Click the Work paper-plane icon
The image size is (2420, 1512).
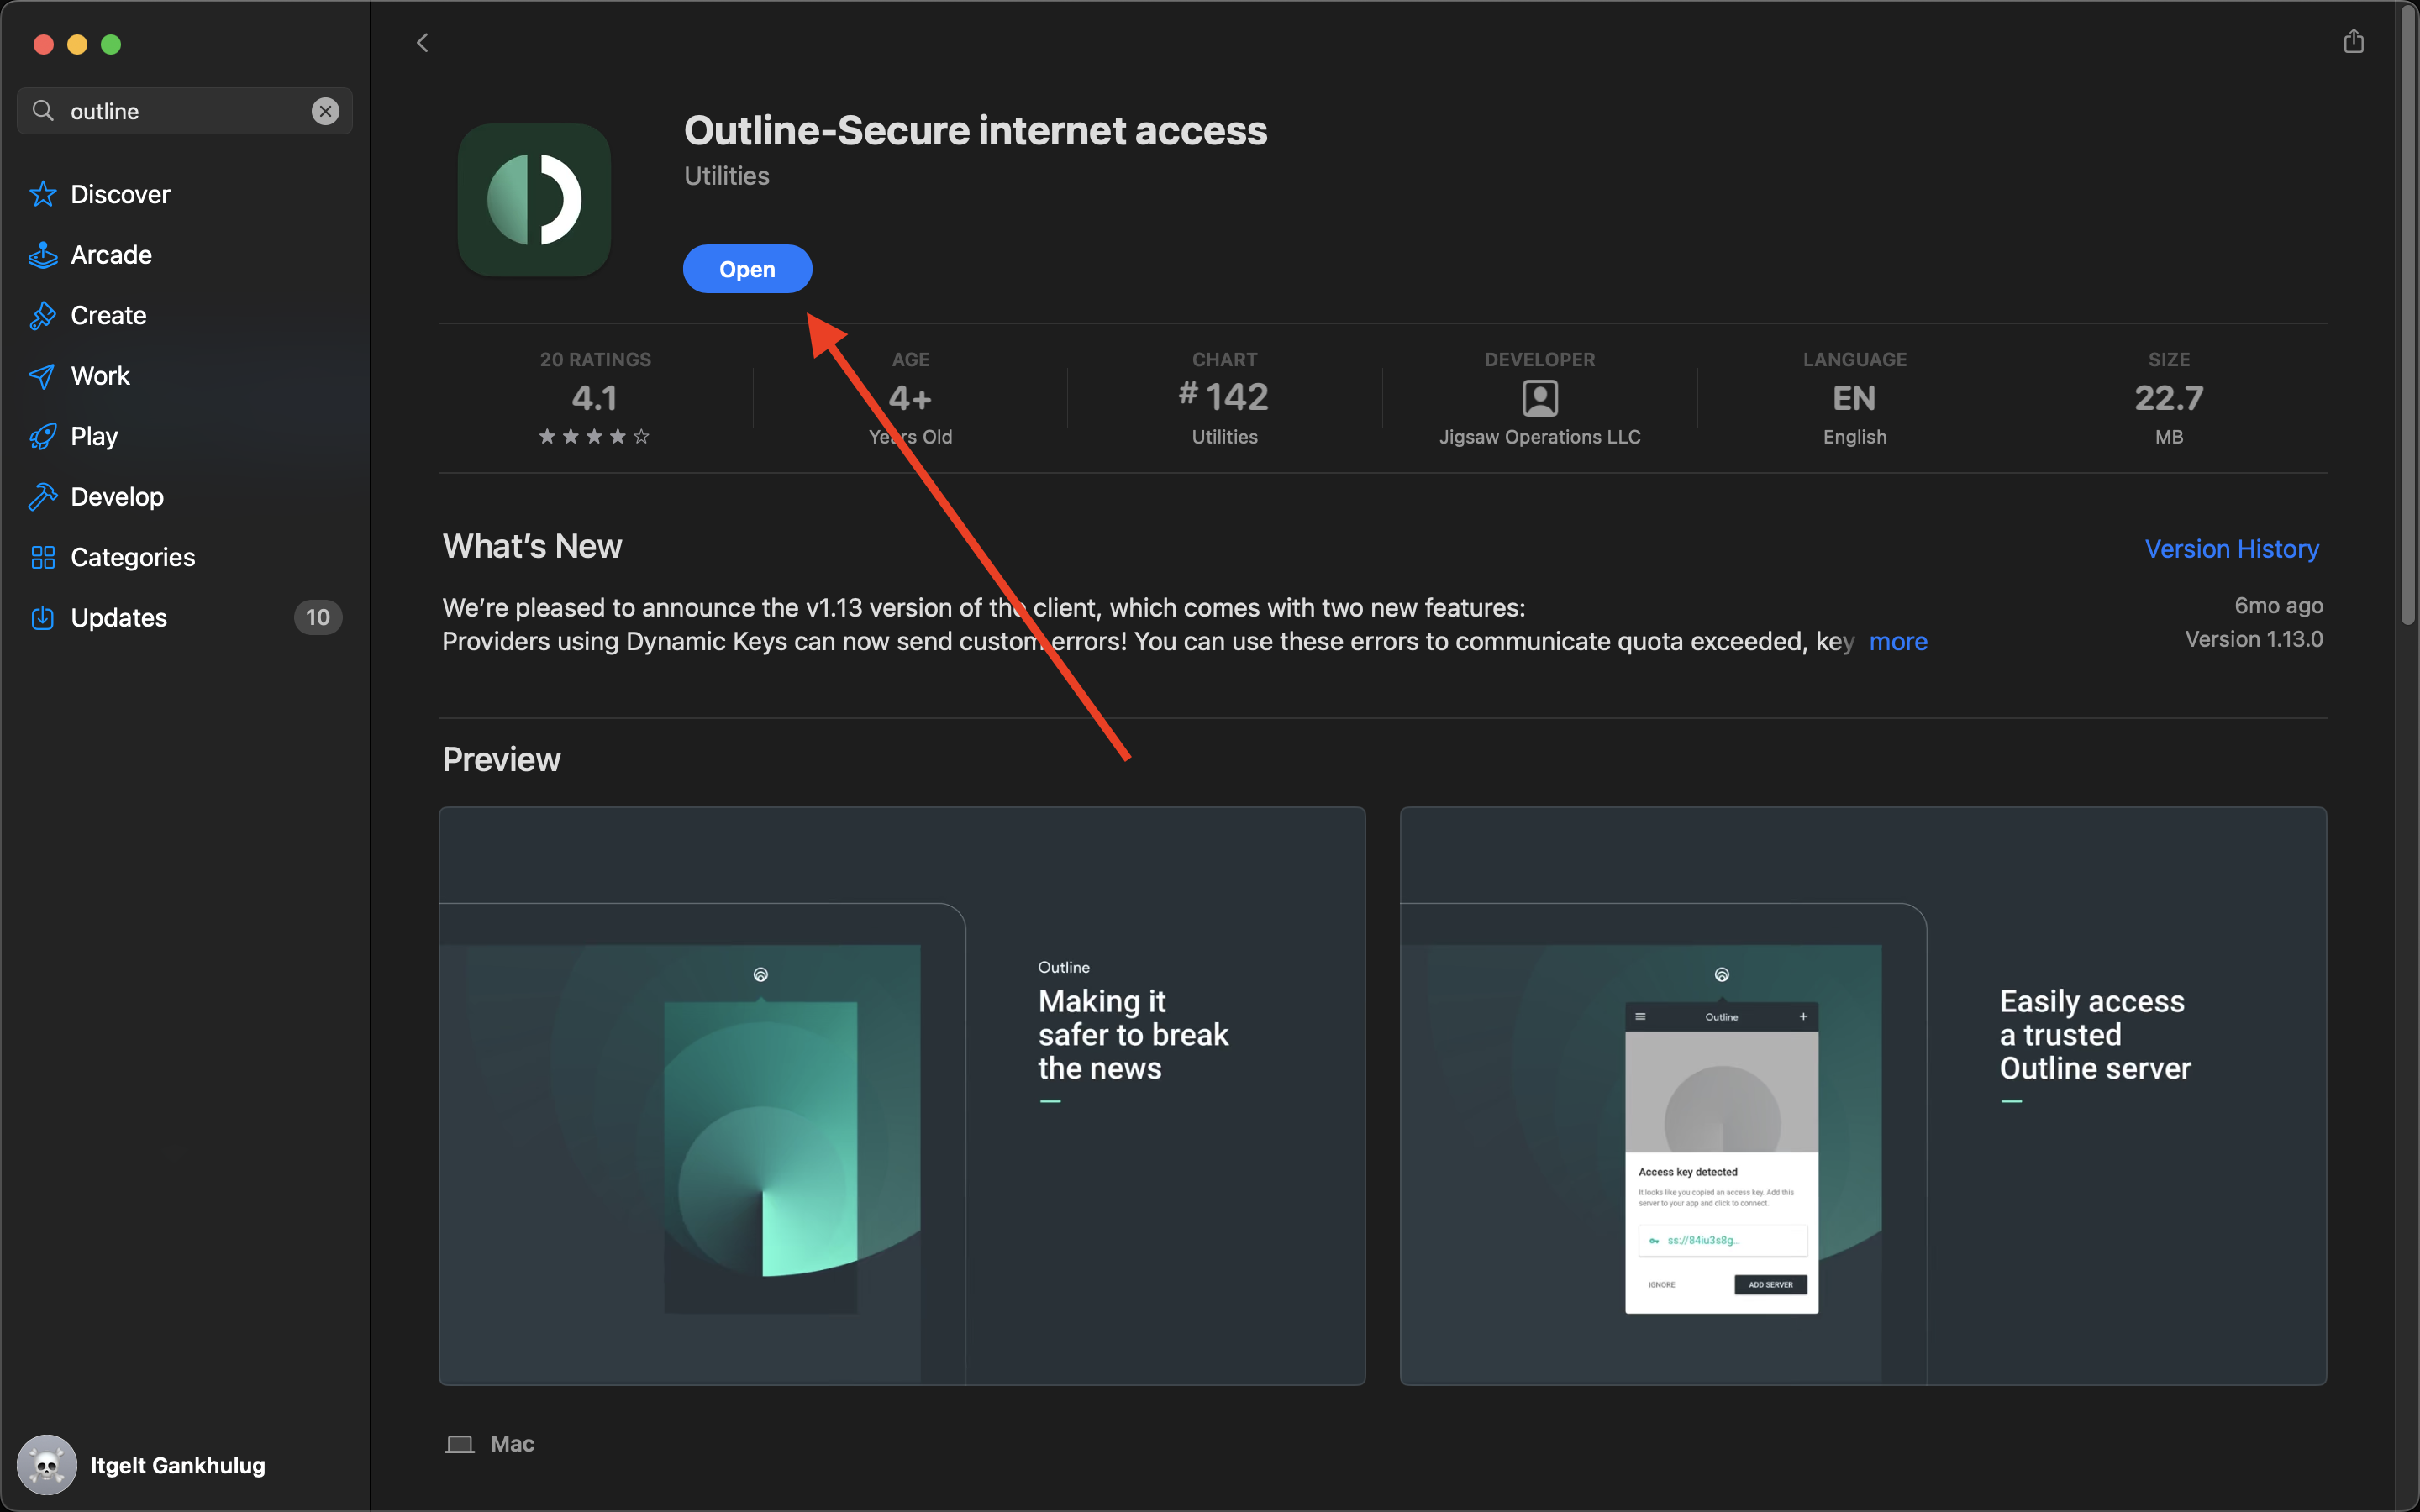[42, 376]
